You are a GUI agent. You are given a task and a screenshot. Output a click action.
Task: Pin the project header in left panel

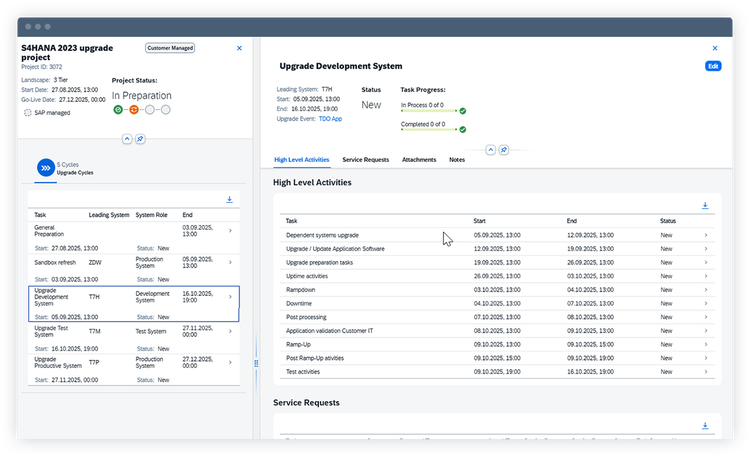pos(140,139)
